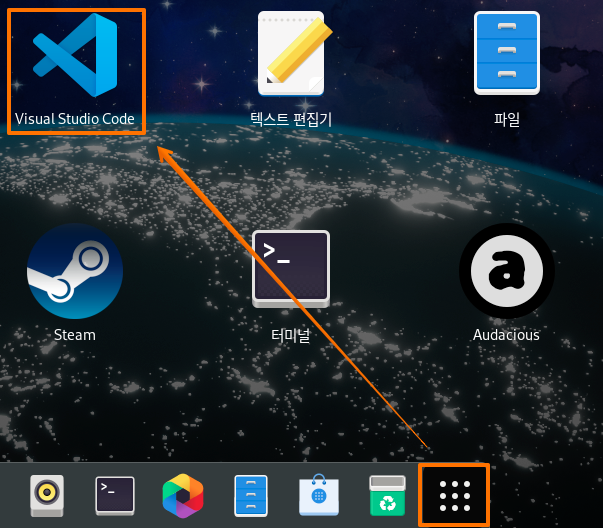The height and width of the screenshot is (530, 603).
Task: Launch the colorful hexagon app in the dock
Action: point(183,496)
